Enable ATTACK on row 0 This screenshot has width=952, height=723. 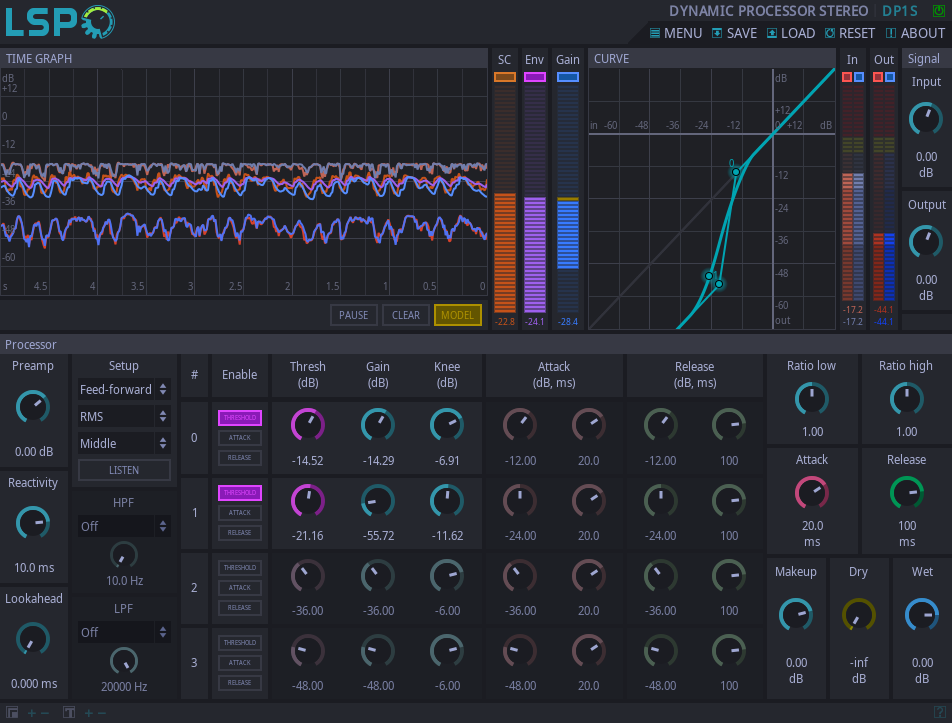pyautogui.click(x=240, y=438)
